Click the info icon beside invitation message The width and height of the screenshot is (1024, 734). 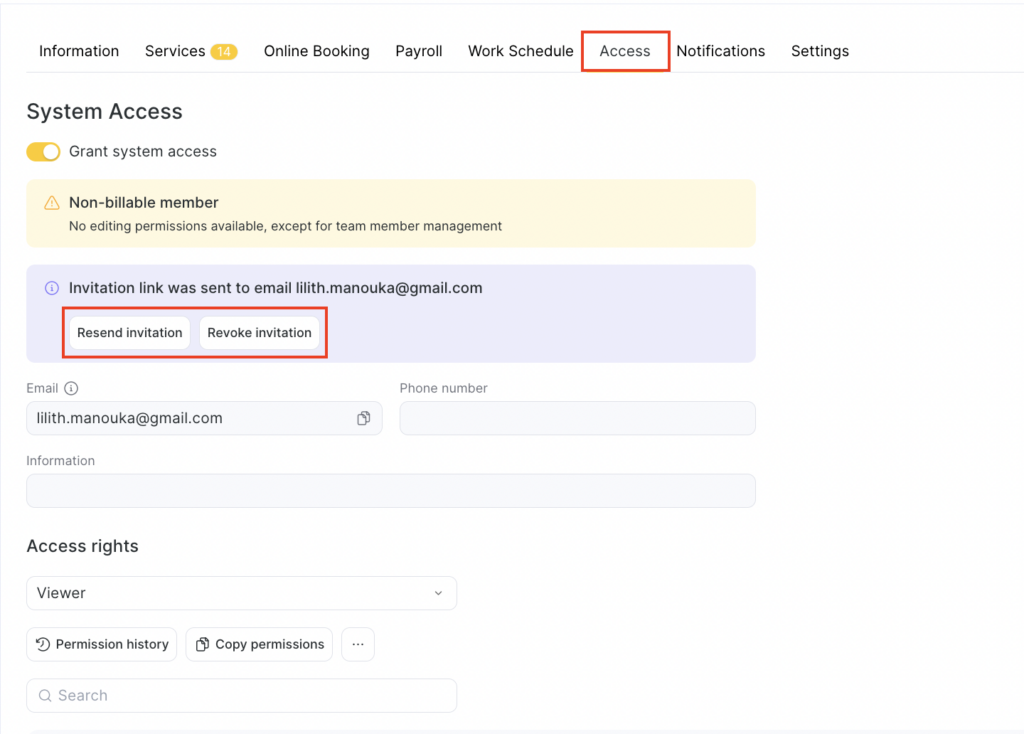(52, 288)
